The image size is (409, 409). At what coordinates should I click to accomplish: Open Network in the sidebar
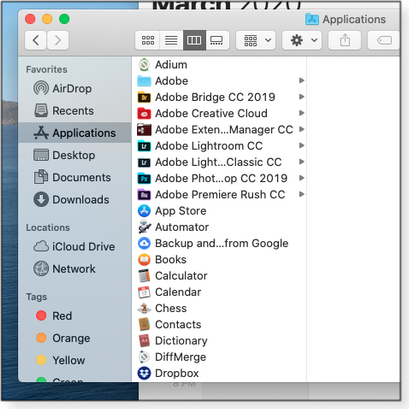coord(75,269)
